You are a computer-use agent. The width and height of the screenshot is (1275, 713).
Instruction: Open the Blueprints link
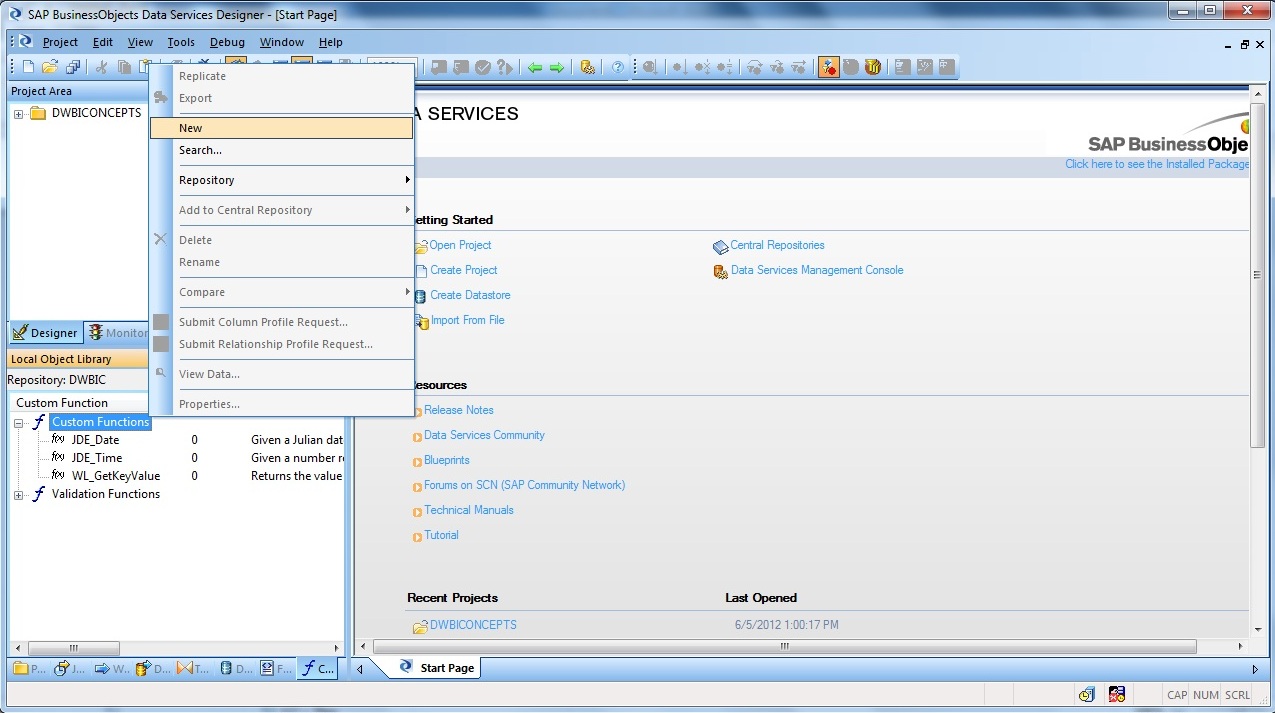pos(447,460)
